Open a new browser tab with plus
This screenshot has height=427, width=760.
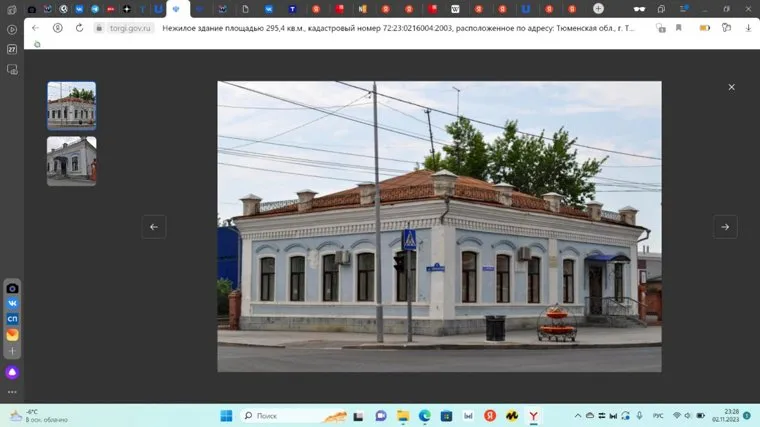[598, 9]
